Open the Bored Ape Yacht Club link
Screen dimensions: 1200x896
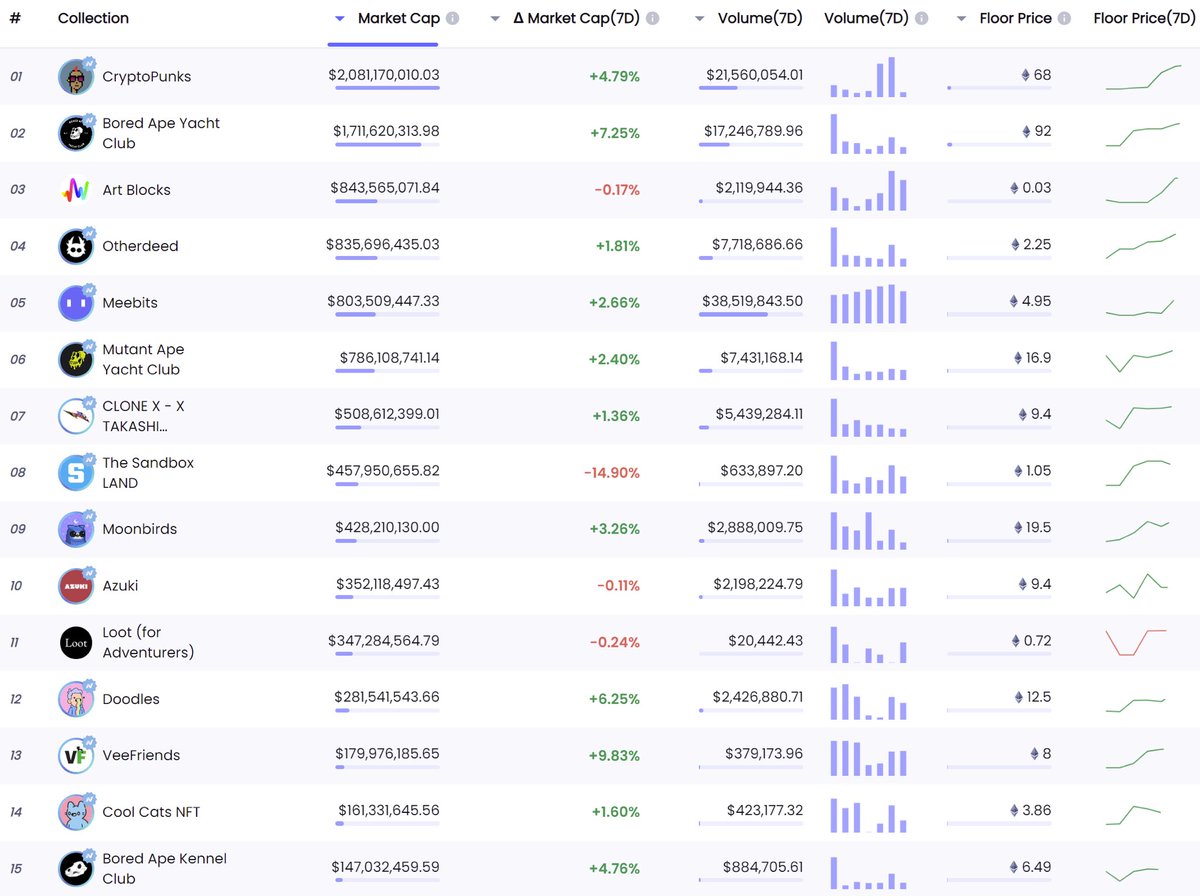coord(161,133)
